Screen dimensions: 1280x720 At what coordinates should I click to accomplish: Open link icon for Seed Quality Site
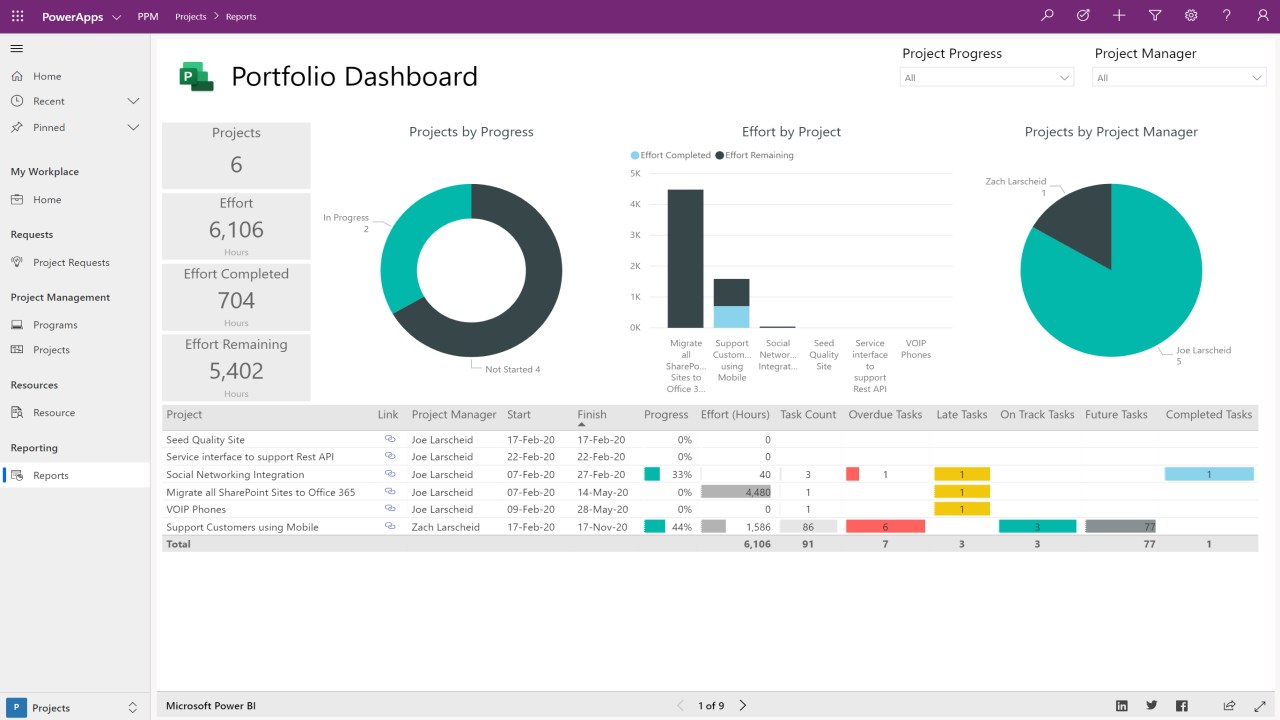pos(390,439)
